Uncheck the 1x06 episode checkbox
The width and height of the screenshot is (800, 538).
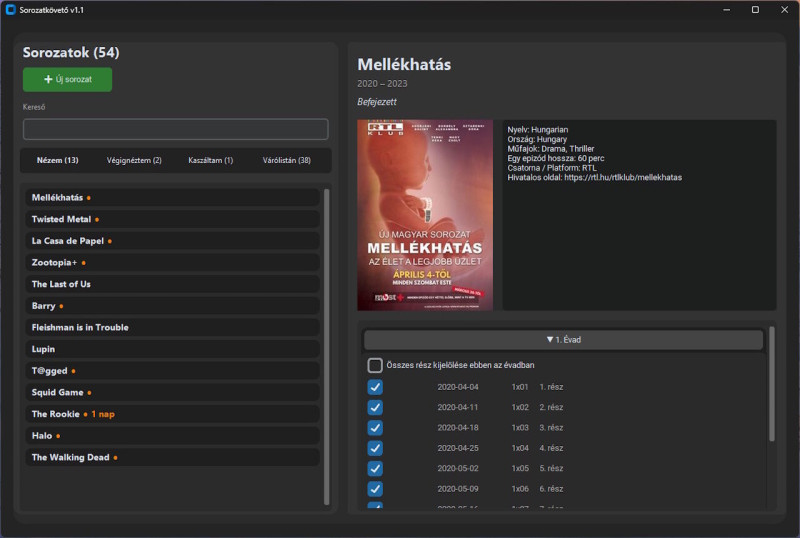click(x=375, y=489)
